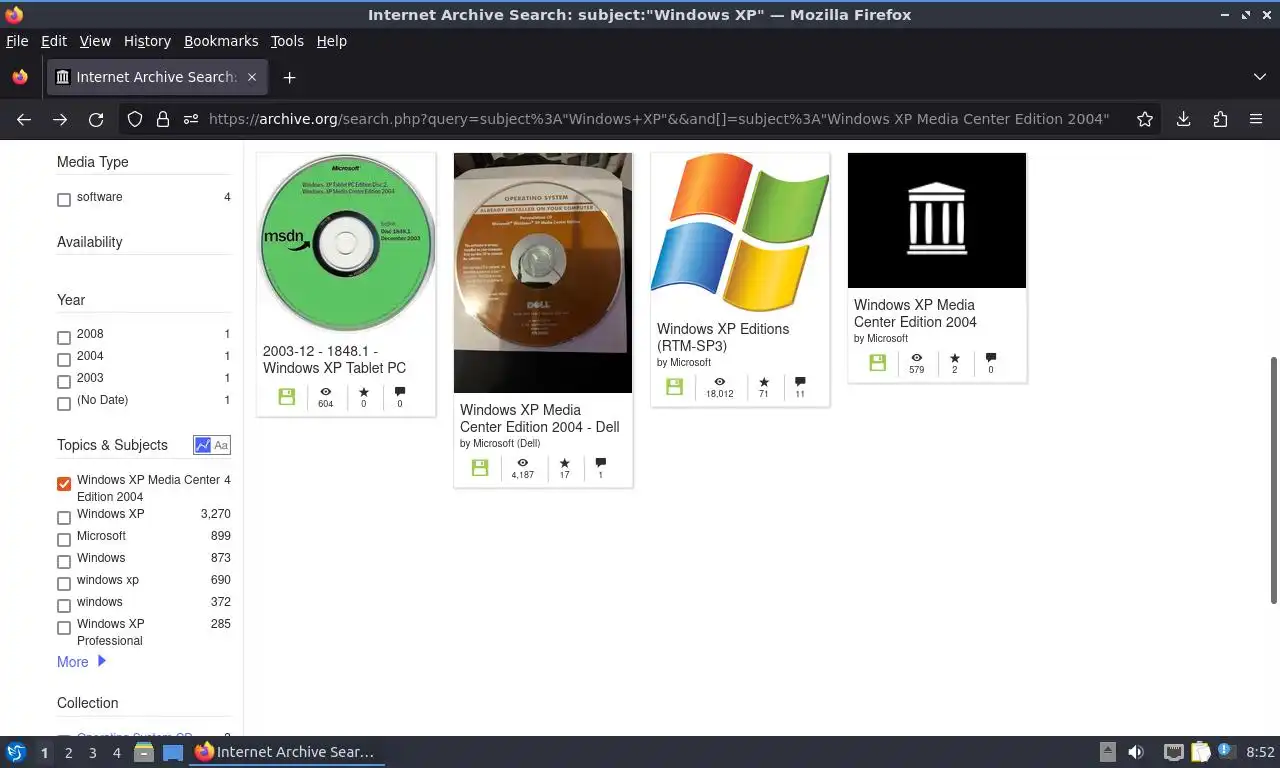Image resolution: width=1280 pixels, height=768 pixels.
Task: Click Internet Archive Search taskbar window button
Action: pyautogui.click(x=288, y=752)
